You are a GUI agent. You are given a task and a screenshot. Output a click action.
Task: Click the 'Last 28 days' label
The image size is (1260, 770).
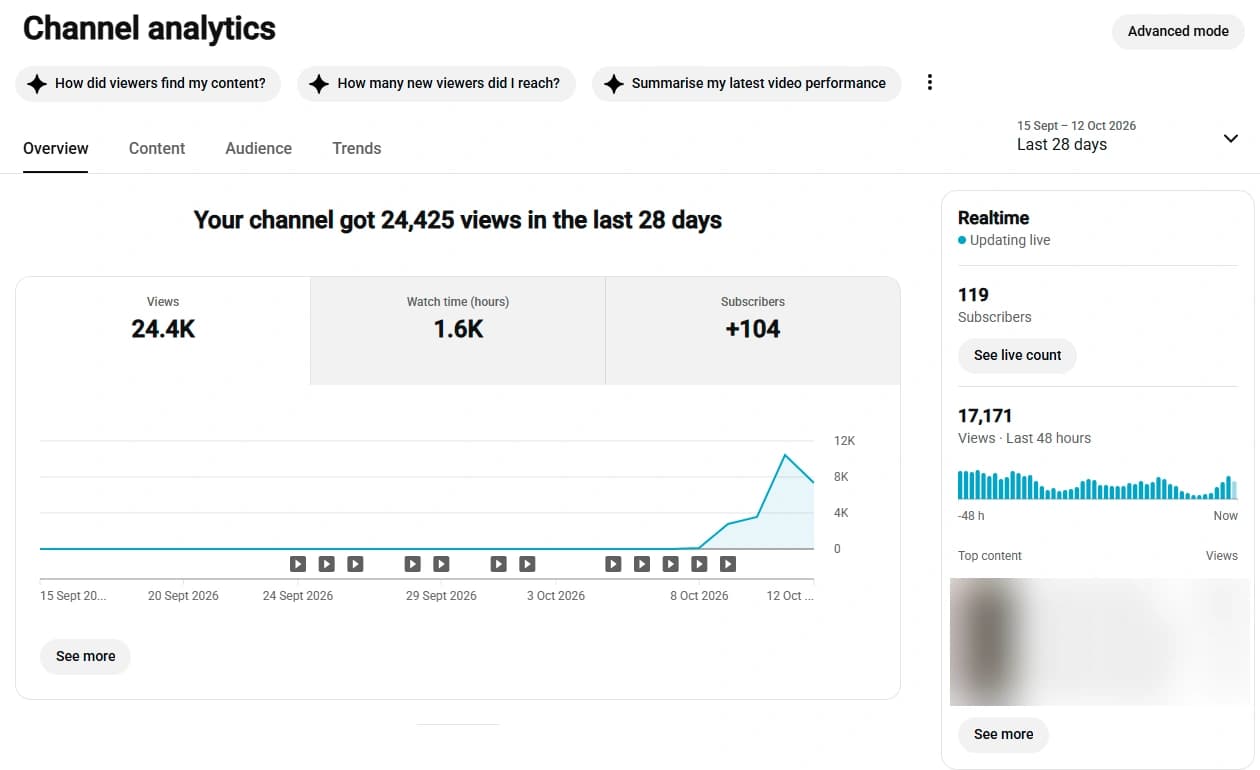[1062, 145]
